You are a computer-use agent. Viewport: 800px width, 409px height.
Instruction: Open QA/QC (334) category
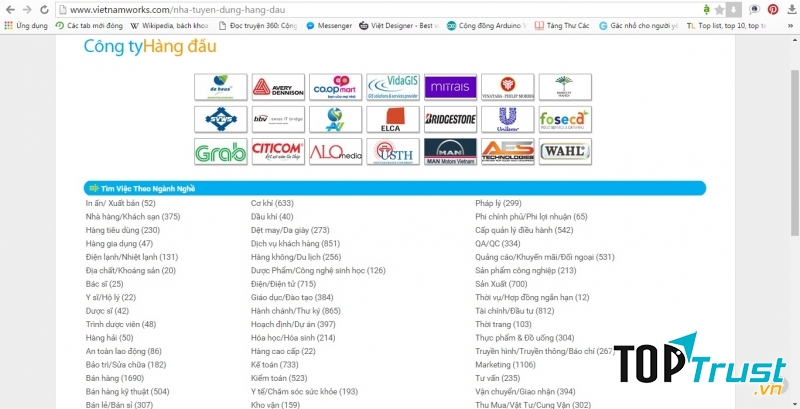tap(497, 244)
